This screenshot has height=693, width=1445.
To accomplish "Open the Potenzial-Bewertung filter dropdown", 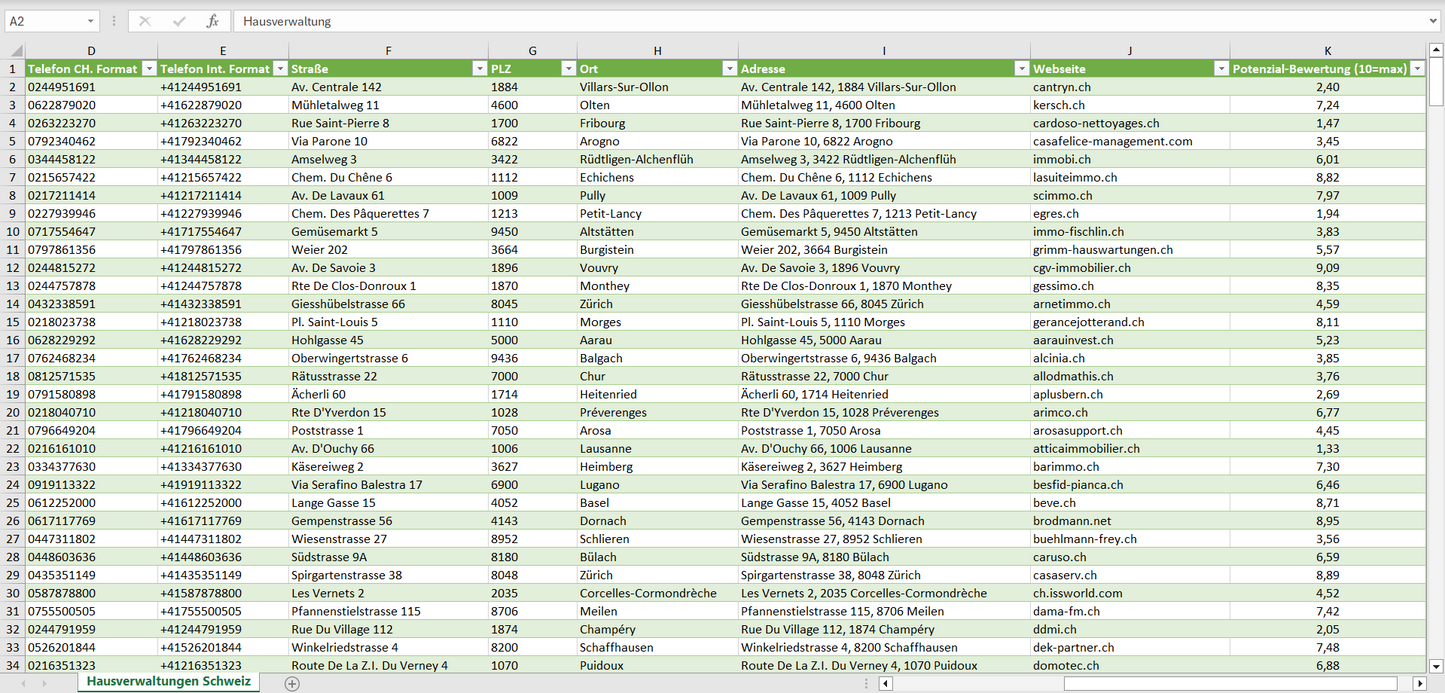I will (x=1417, y=69).
